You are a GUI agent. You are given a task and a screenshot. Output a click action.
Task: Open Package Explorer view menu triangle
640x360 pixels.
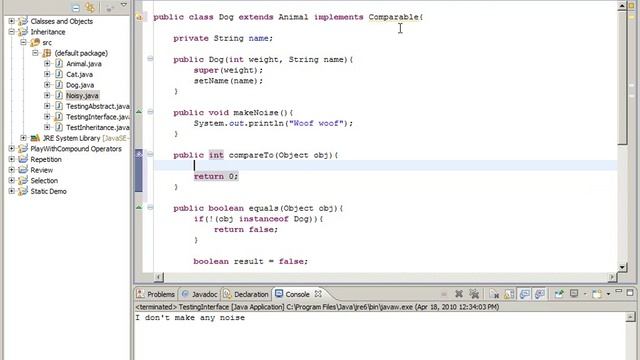124,5
